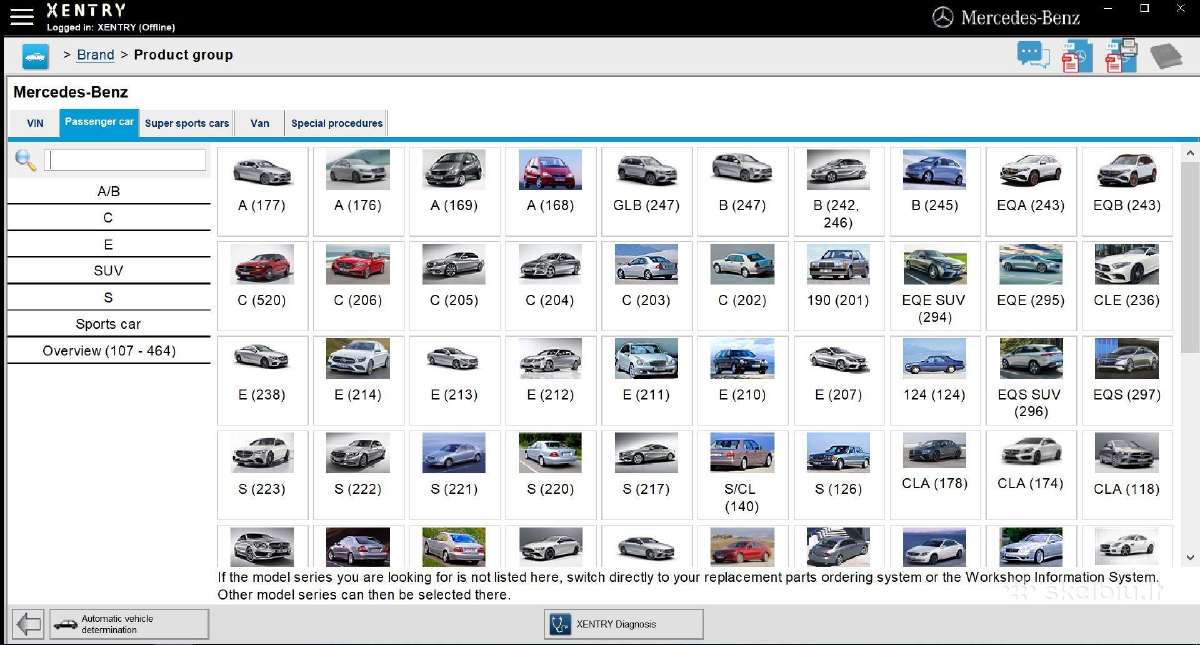Open the E (238) model tile
Viewport: 1200px width, 645px height.
coord(262,380)
